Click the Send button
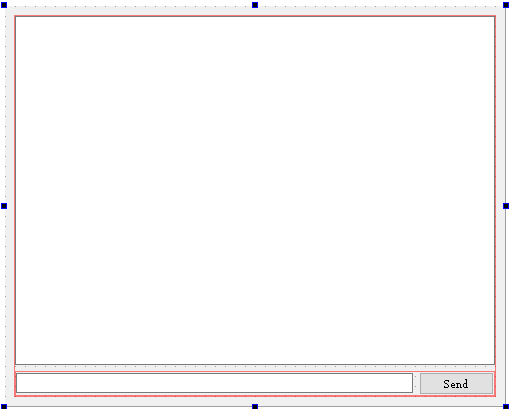Screen dimensions: 509x409 tap(456, 383)
